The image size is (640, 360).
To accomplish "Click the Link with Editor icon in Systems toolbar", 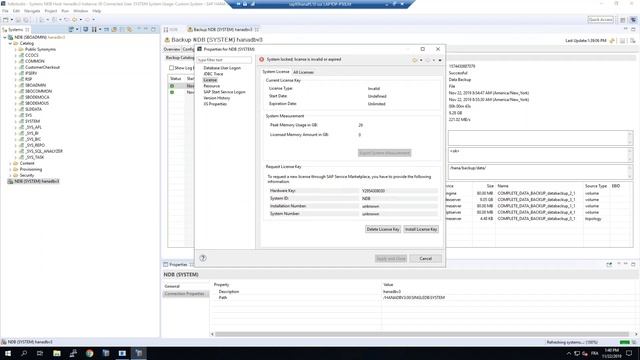I will coord(130,29).
